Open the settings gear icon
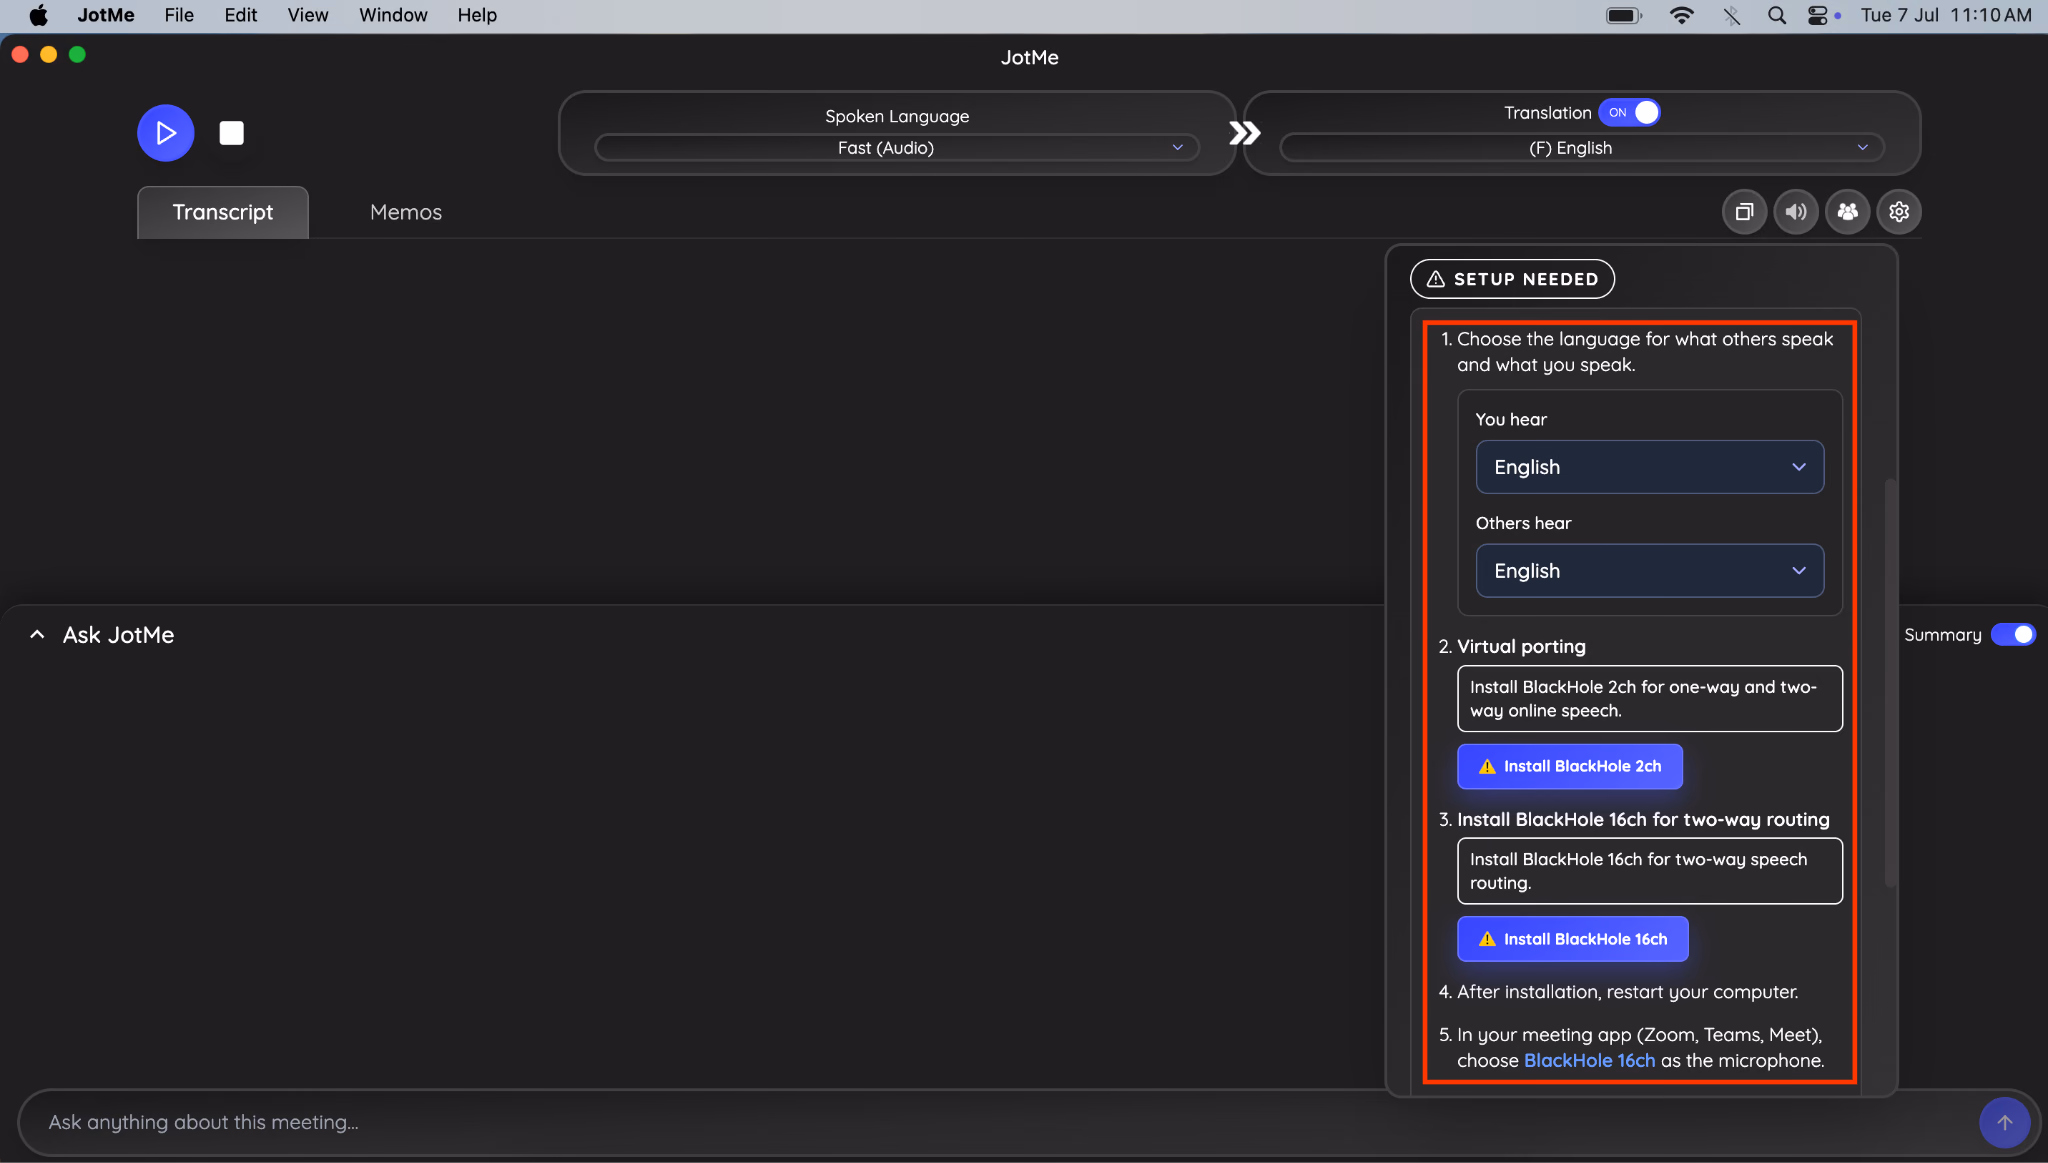 1899,212
